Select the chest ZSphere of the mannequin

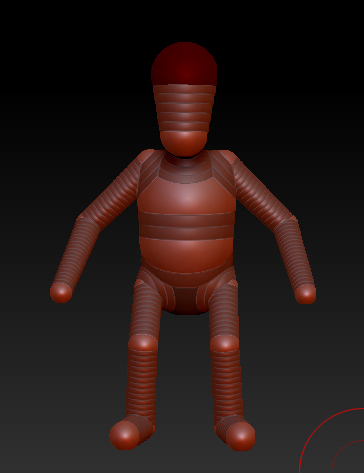pyautogui.click(x=187, y=196)
